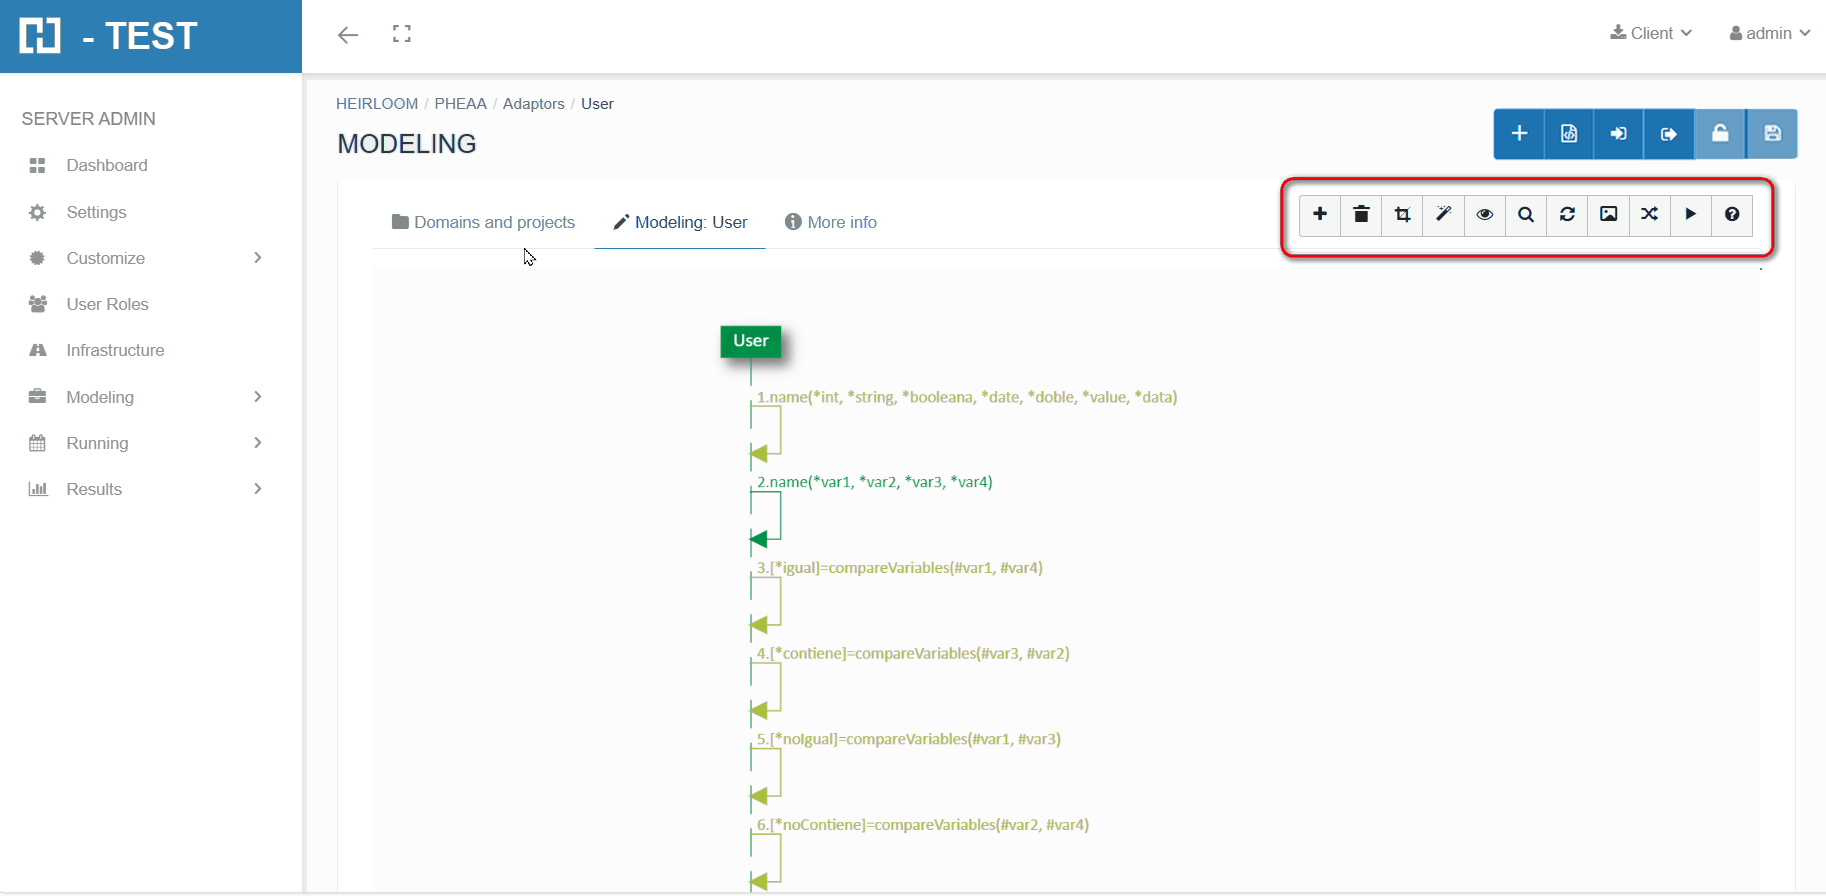This screenshot has width=1826, height=896.
Task: Open the Client download dropdown
Action: [1651, 34]
